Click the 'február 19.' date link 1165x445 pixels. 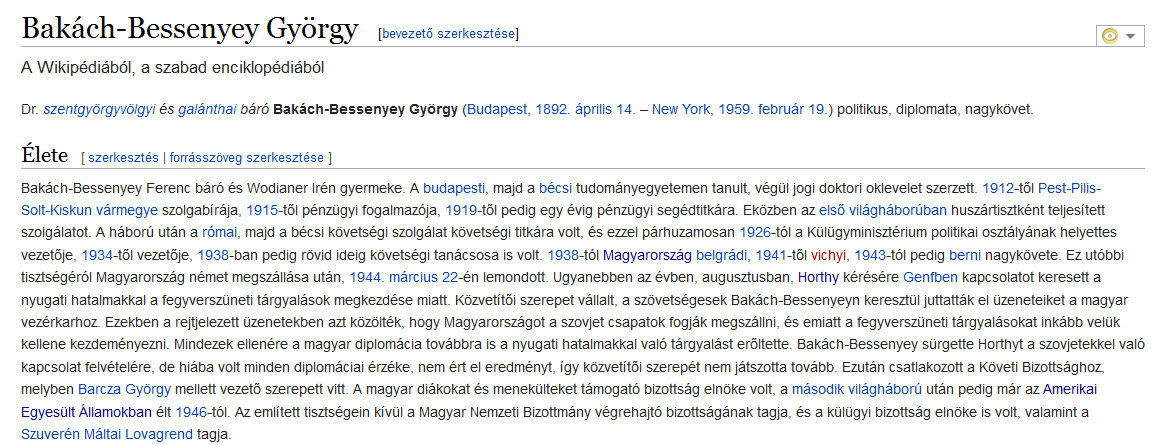pyautogui.click(x=790, y=108)
